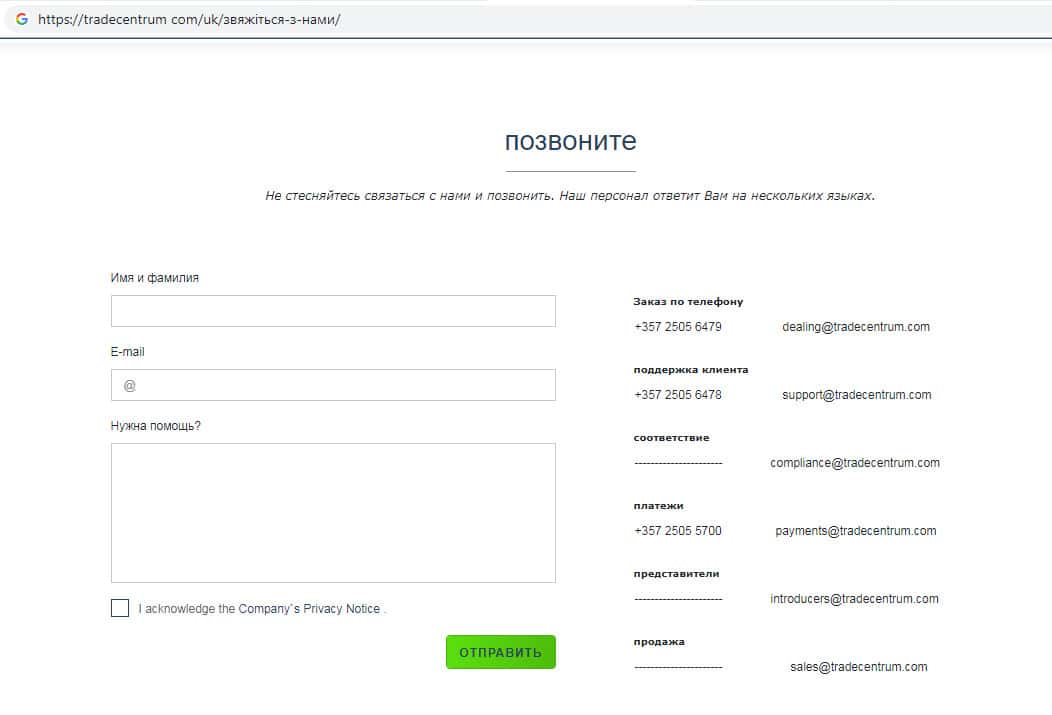Click the Нужна помощь? field label
Screen dimensions: 1052x715
156,426
